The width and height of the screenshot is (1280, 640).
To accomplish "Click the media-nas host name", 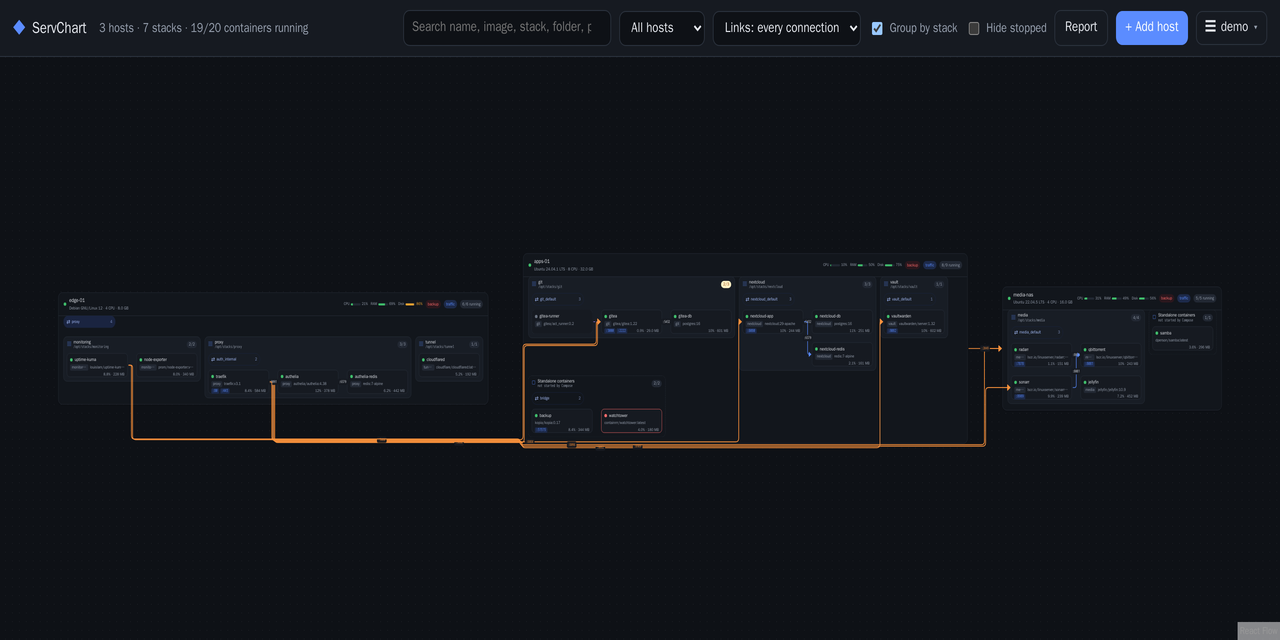I will 1023,295.
